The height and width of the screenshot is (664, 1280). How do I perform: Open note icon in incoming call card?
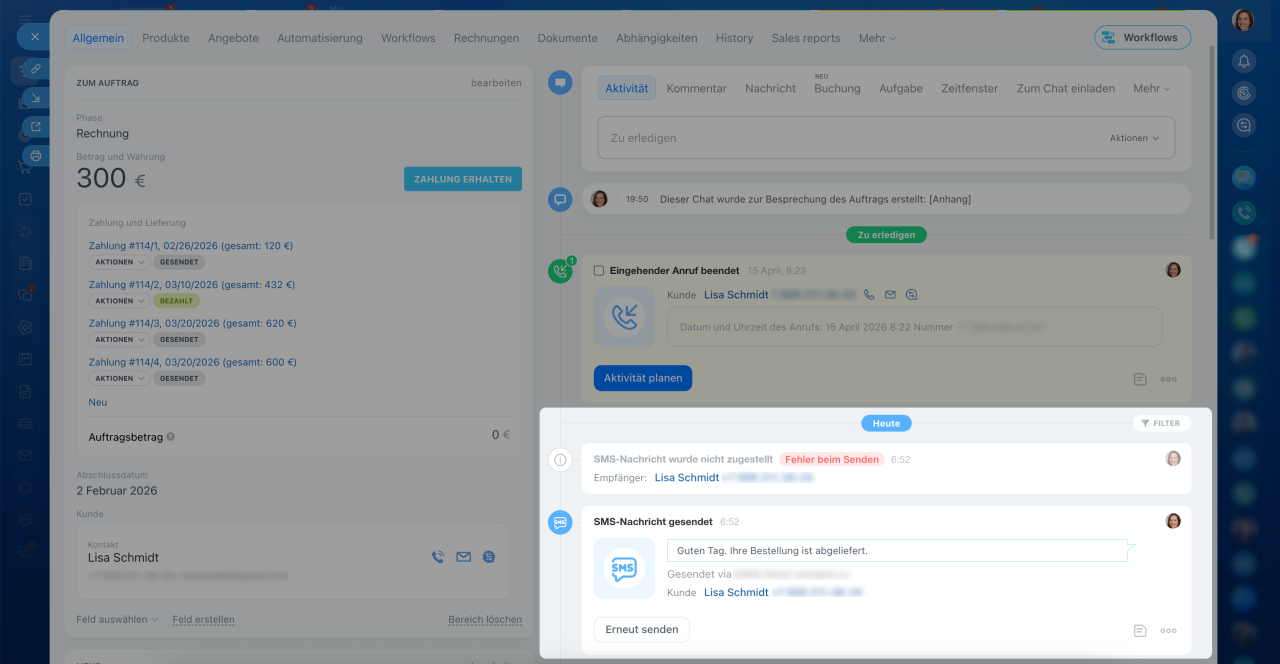click(1140, 379)
